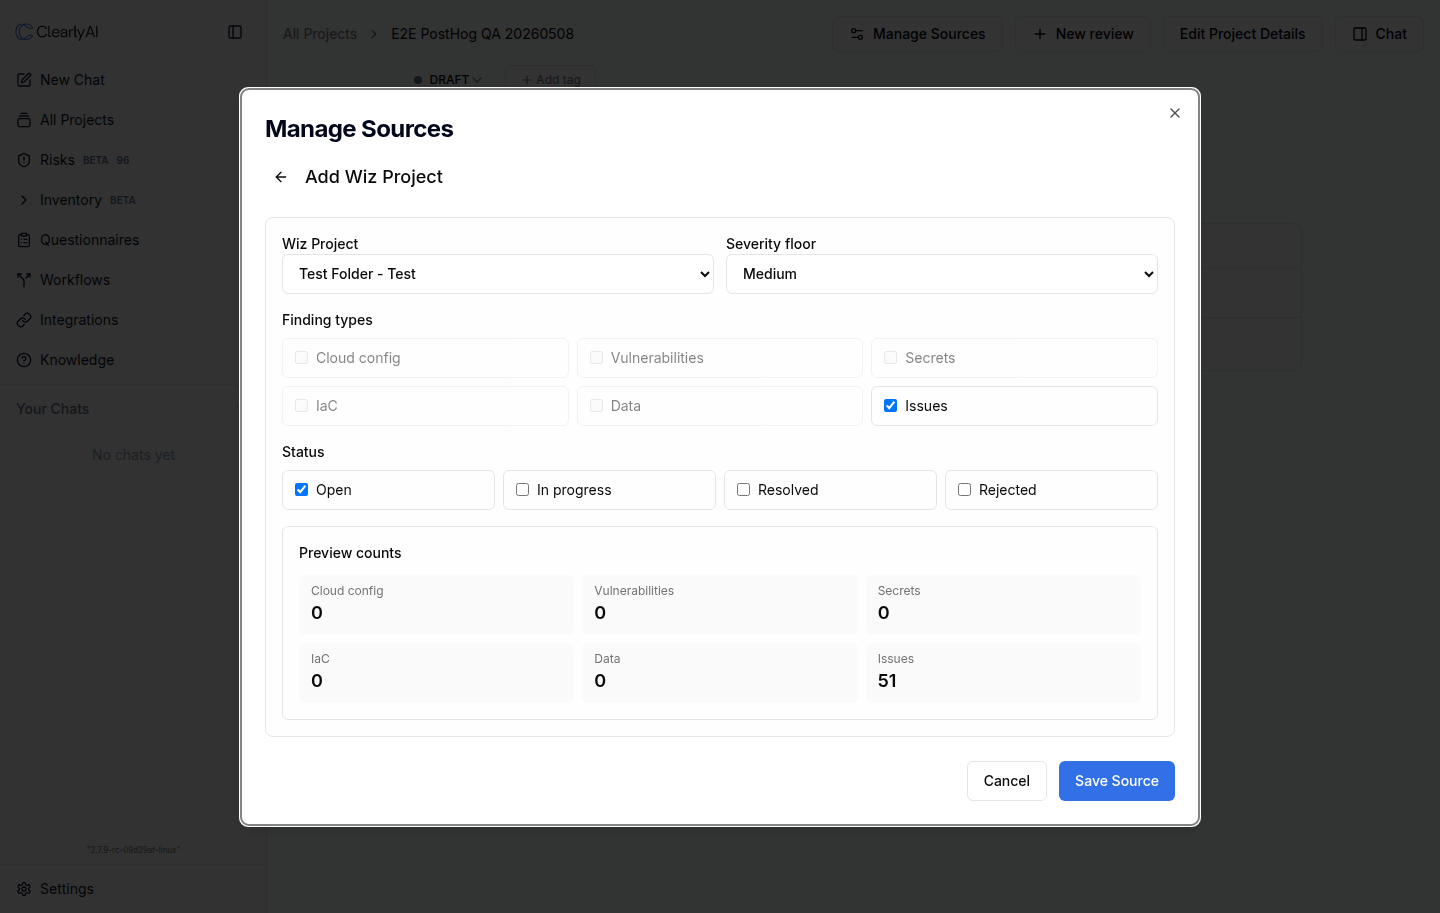Click the Knowledge icon in the sidebar
Screen dimensions: 1440x913
[x=24, y=360]
